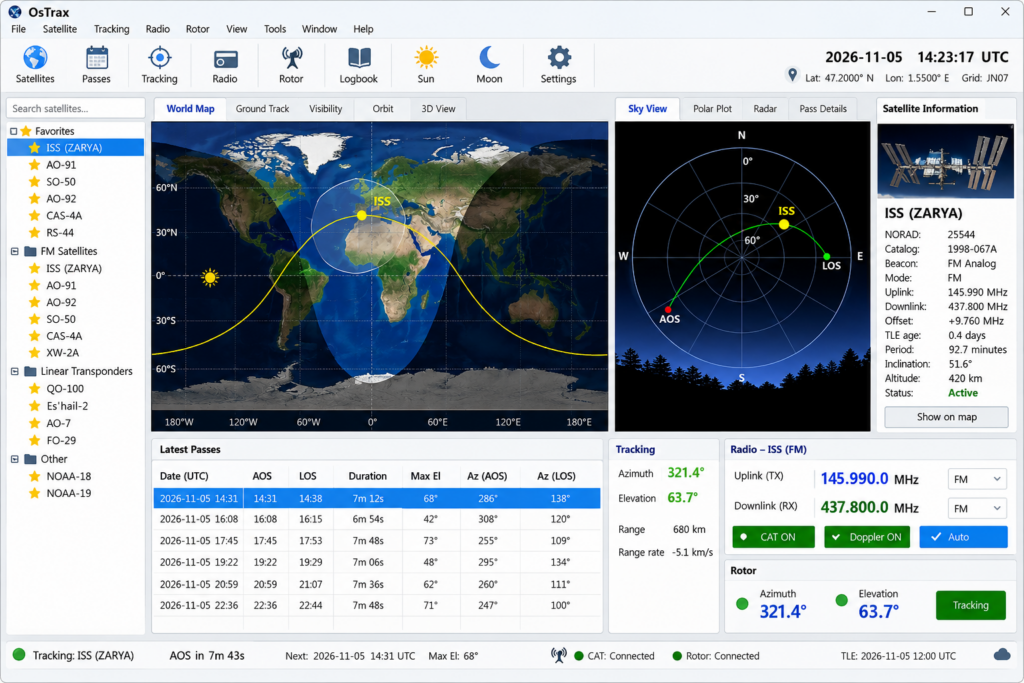Open the Passes calendar icon

click(x=97, y=57)
